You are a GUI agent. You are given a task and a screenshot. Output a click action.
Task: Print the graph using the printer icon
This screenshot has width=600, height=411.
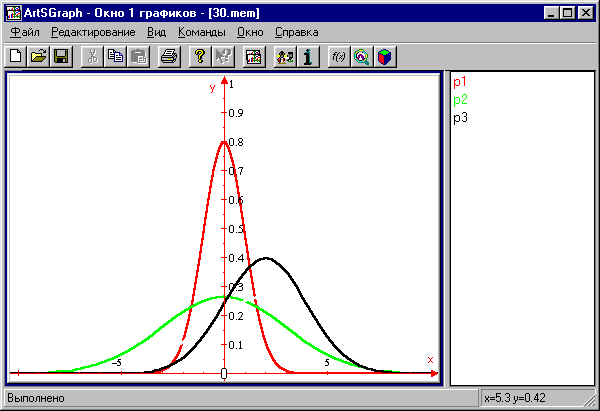click(169, 57)
